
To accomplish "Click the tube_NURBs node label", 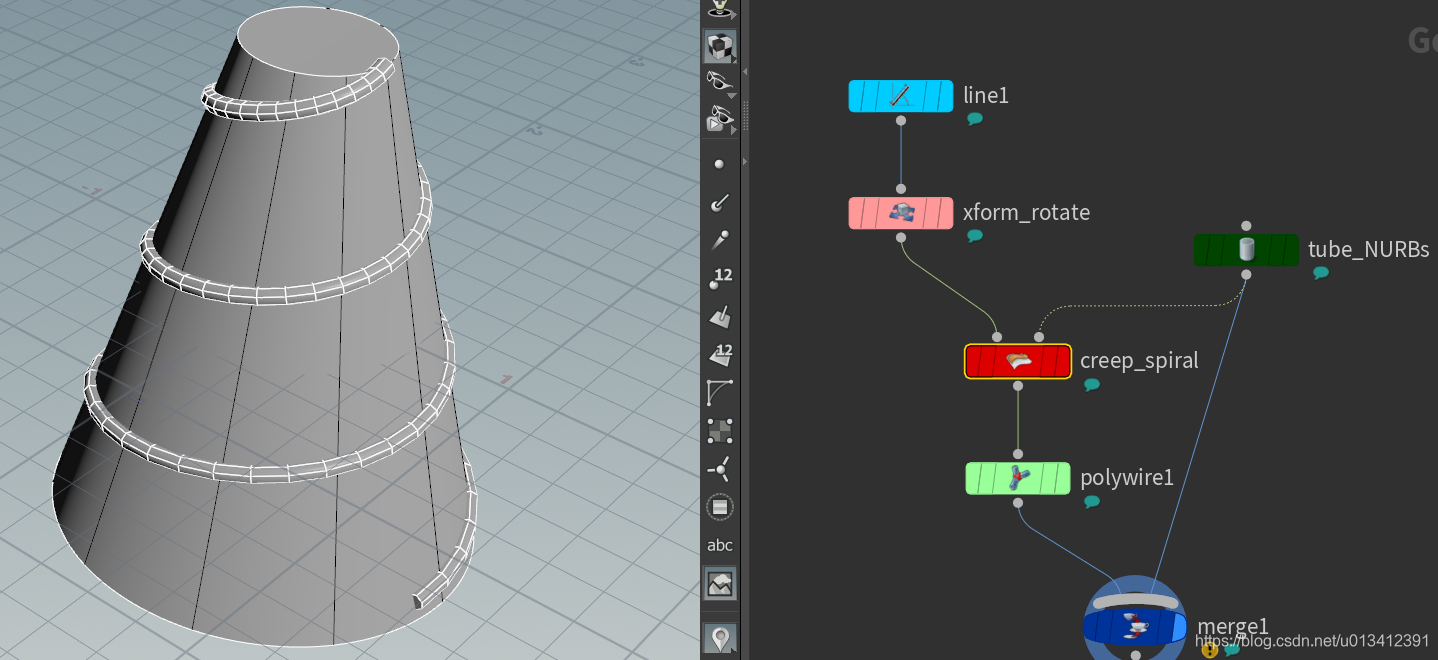I will click(1369, 249).
